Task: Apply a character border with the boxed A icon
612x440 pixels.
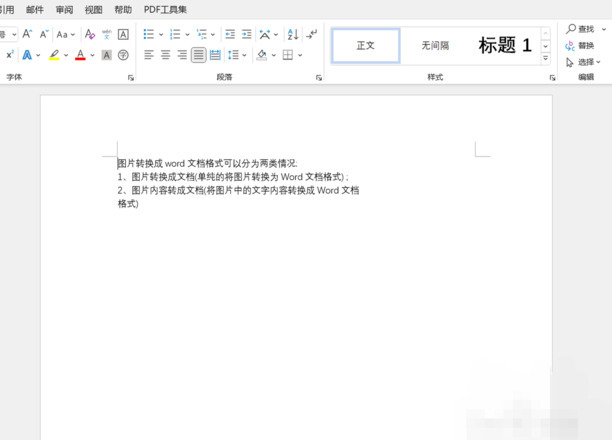Action: pos(123,34)
